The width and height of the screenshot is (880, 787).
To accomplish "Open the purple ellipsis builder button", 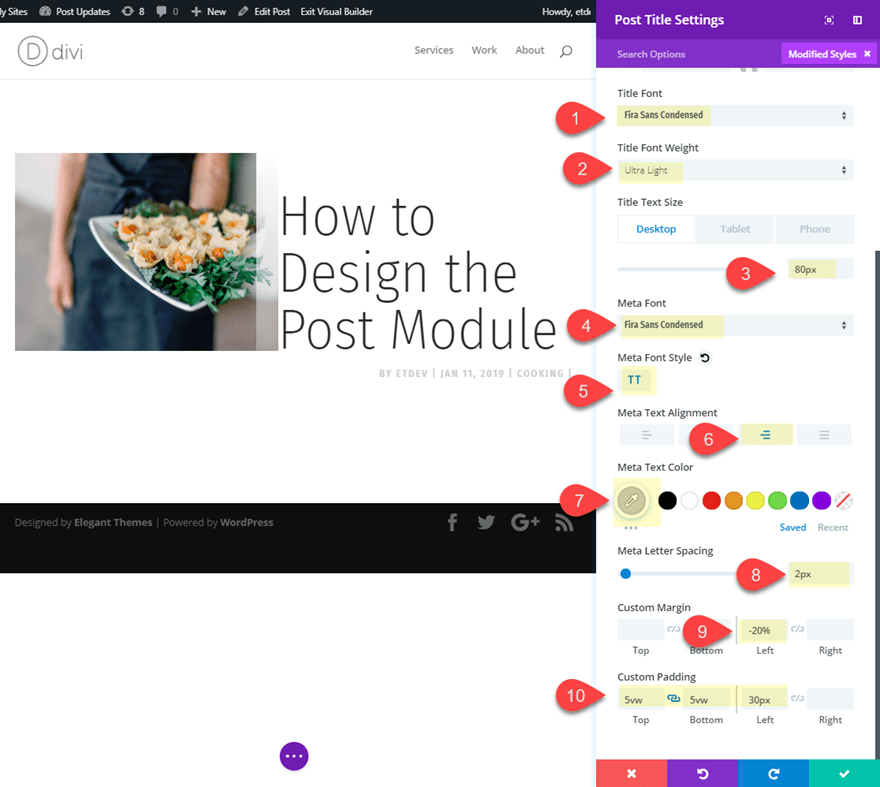I will click(x=294, y=756).
